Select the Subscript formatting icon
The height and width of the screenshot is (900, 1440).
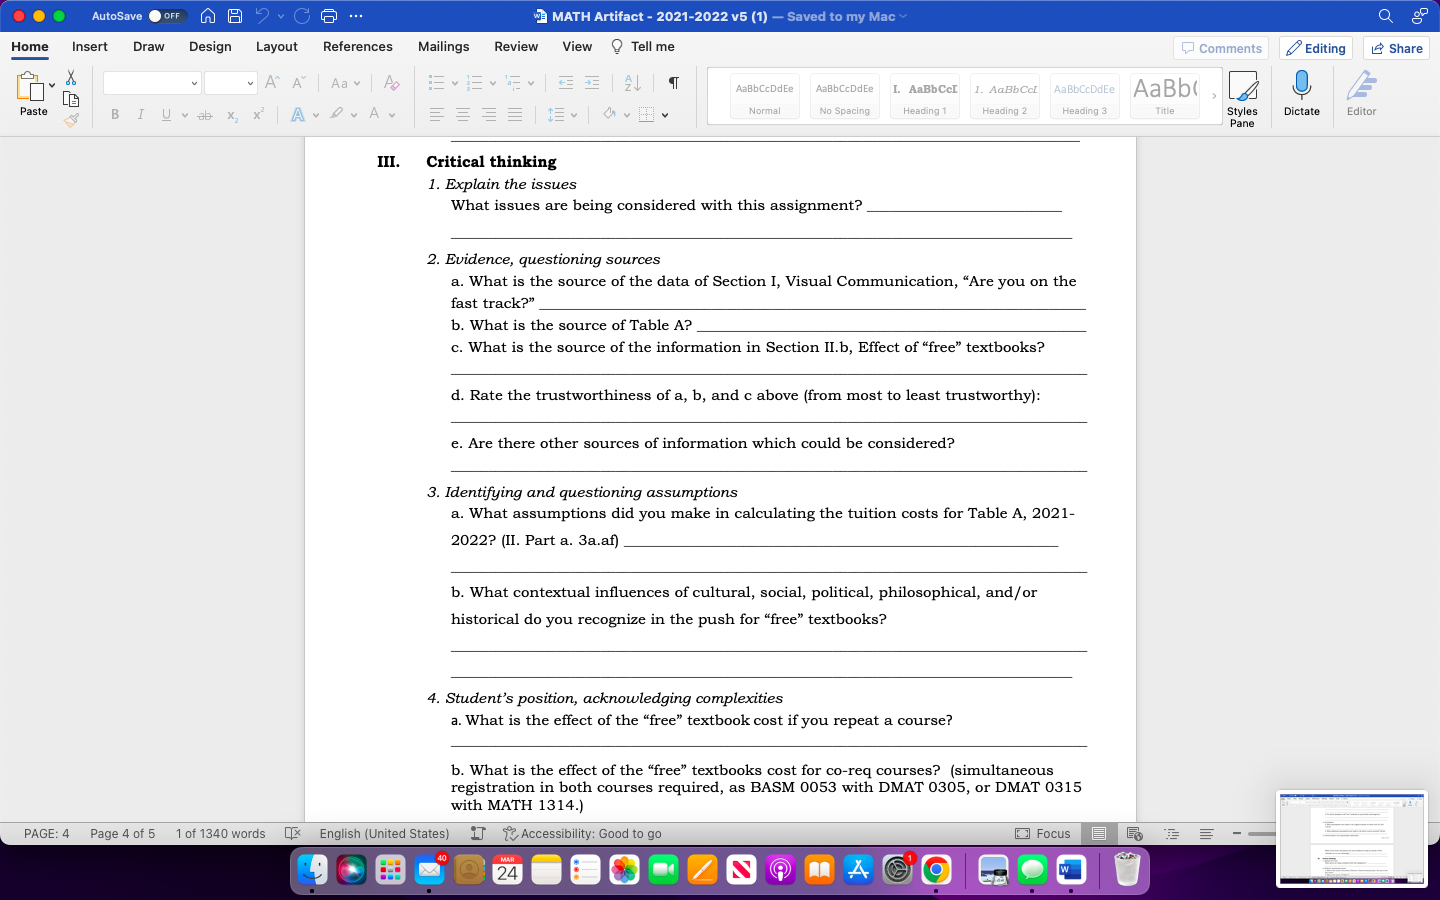[x=232, y=114]
